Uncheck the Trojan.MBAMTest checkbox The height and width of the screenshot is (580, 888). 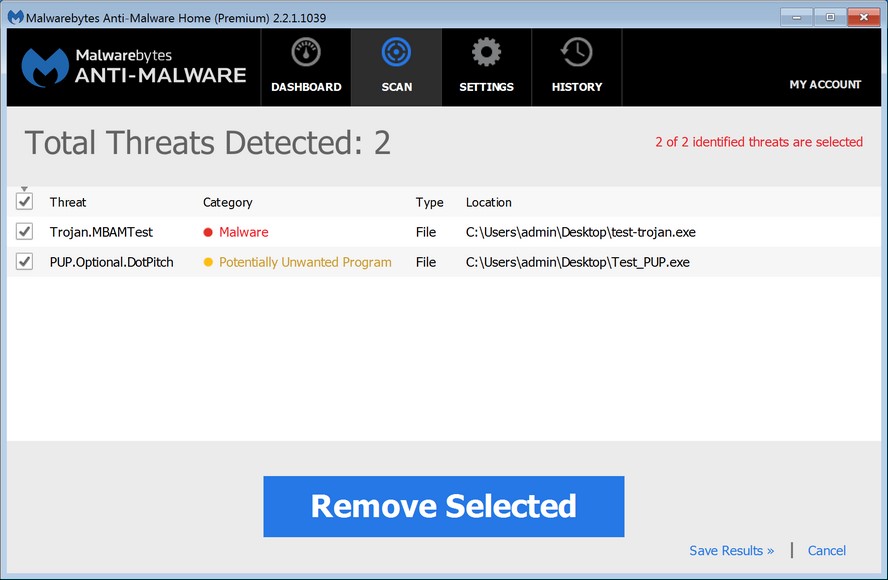(24, 232)
